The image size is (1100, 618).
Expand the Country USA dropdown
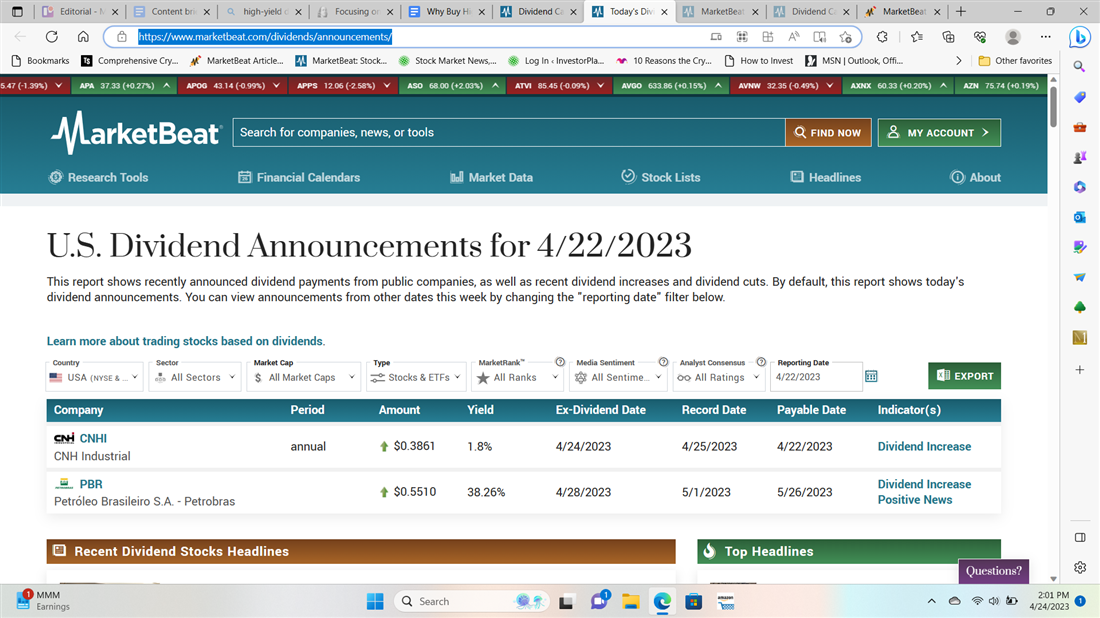[x=95, y=377]
